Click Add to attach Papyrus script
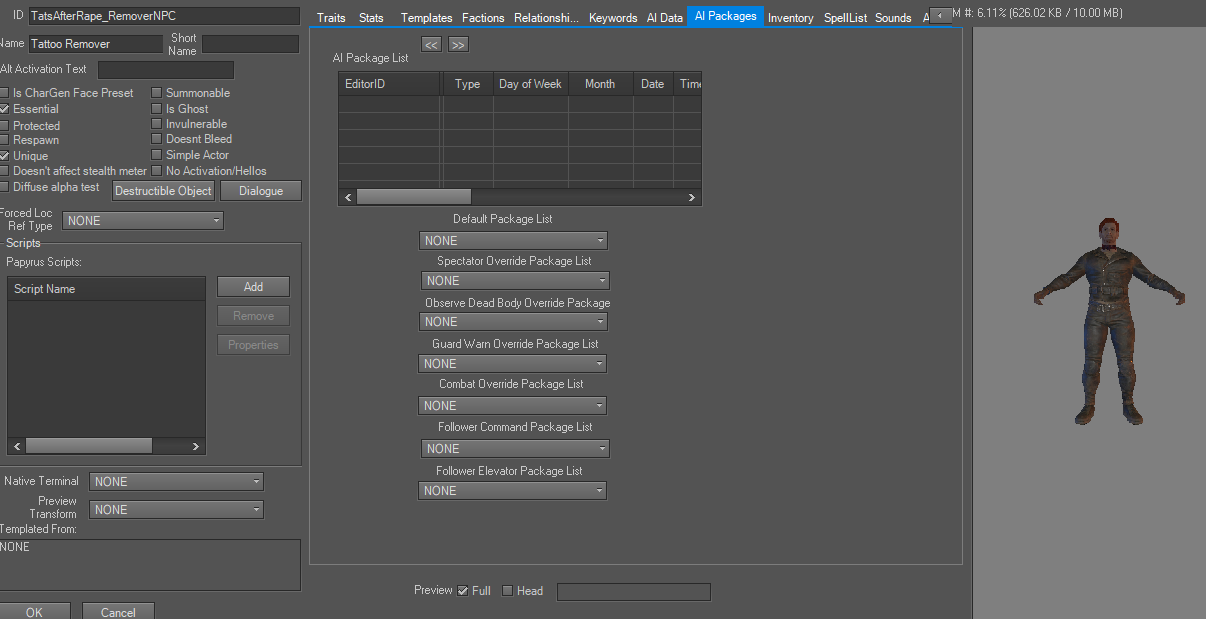Image resolution: width=1206 pixels, height=619 pixels. (254, 287)
